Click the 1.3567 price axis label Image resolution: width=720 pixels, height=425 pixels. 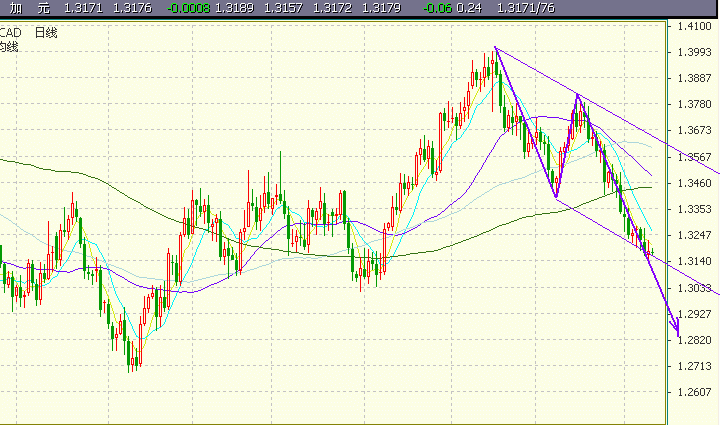(x=694, y=157)
